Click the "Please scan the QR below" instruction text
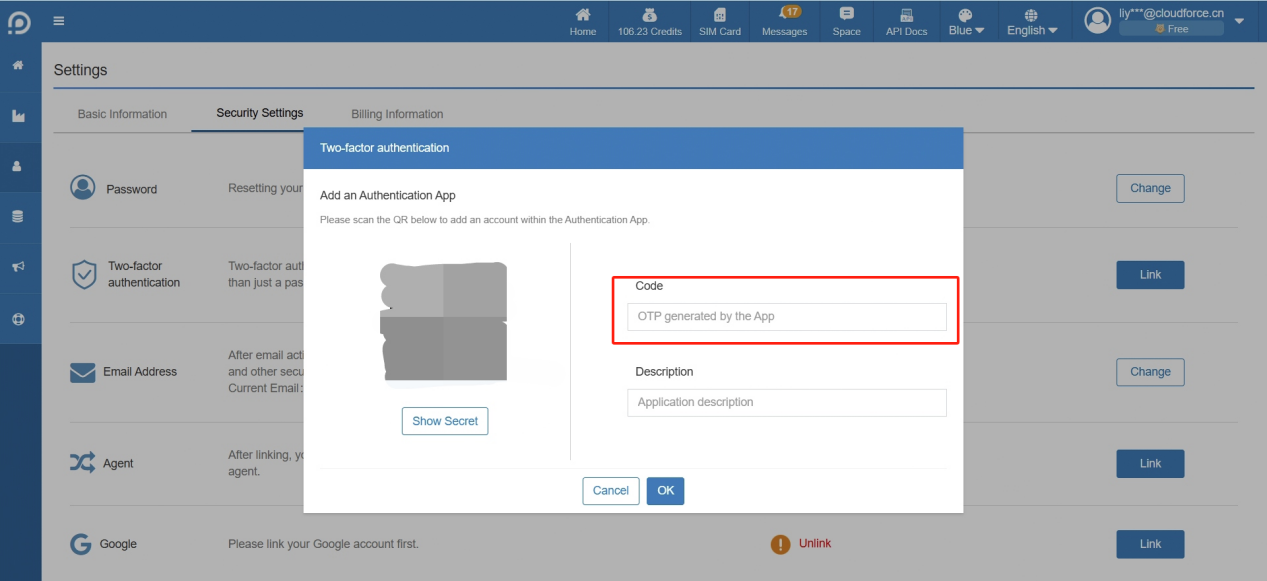Image resolution: width=1267 pixels, height=581 pixels. point(484,220)
